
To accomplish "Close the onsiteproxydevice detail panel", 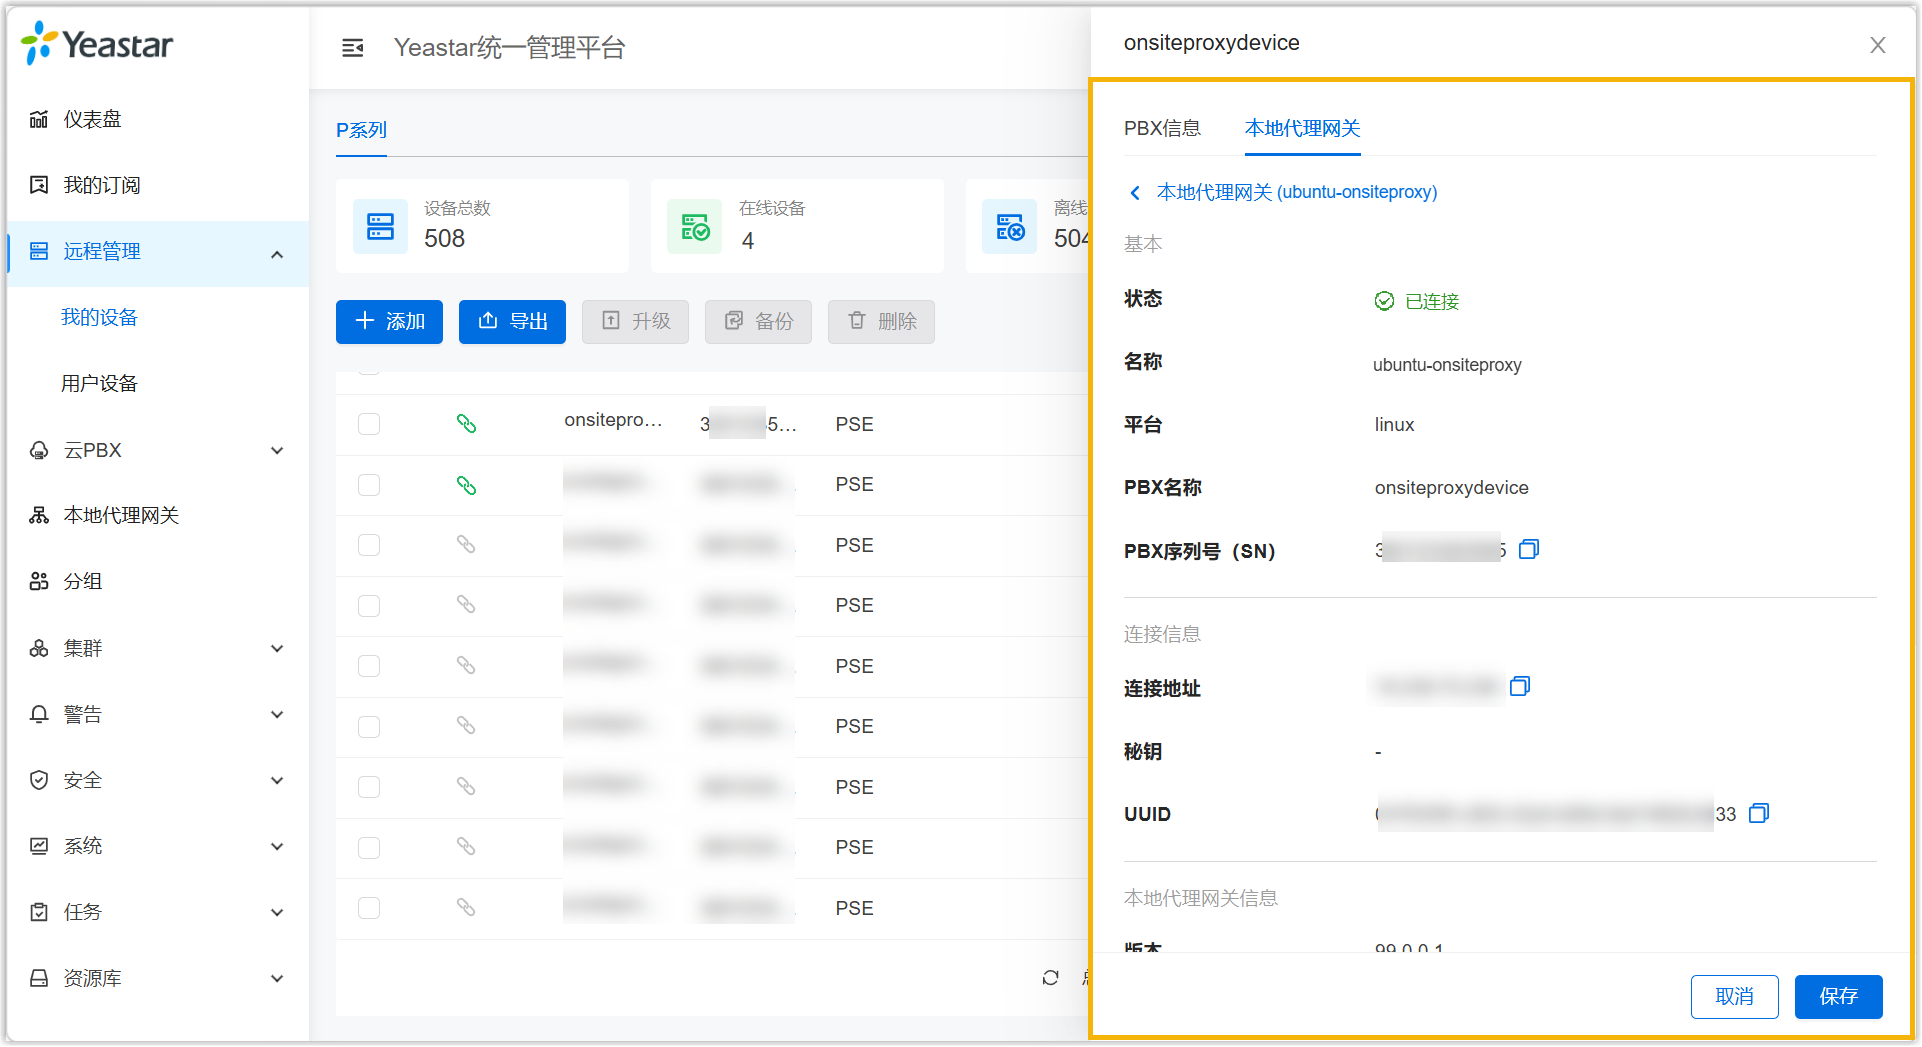I will click(1877, 45).
